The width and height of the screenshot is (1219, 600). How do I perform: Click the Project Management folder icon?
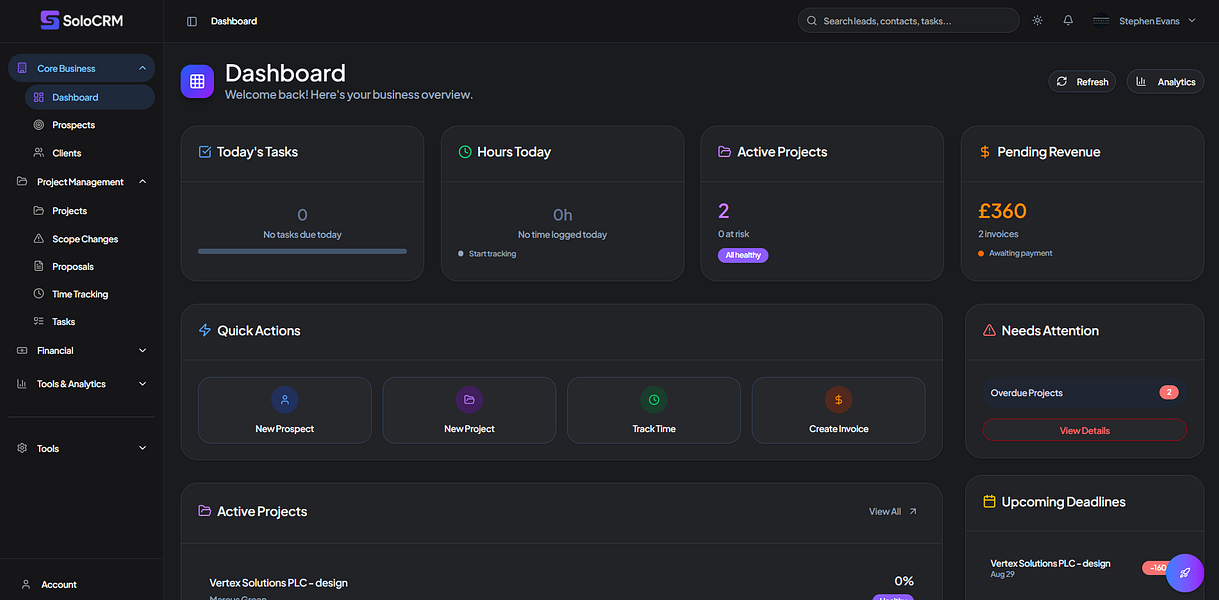pos(22,182)
